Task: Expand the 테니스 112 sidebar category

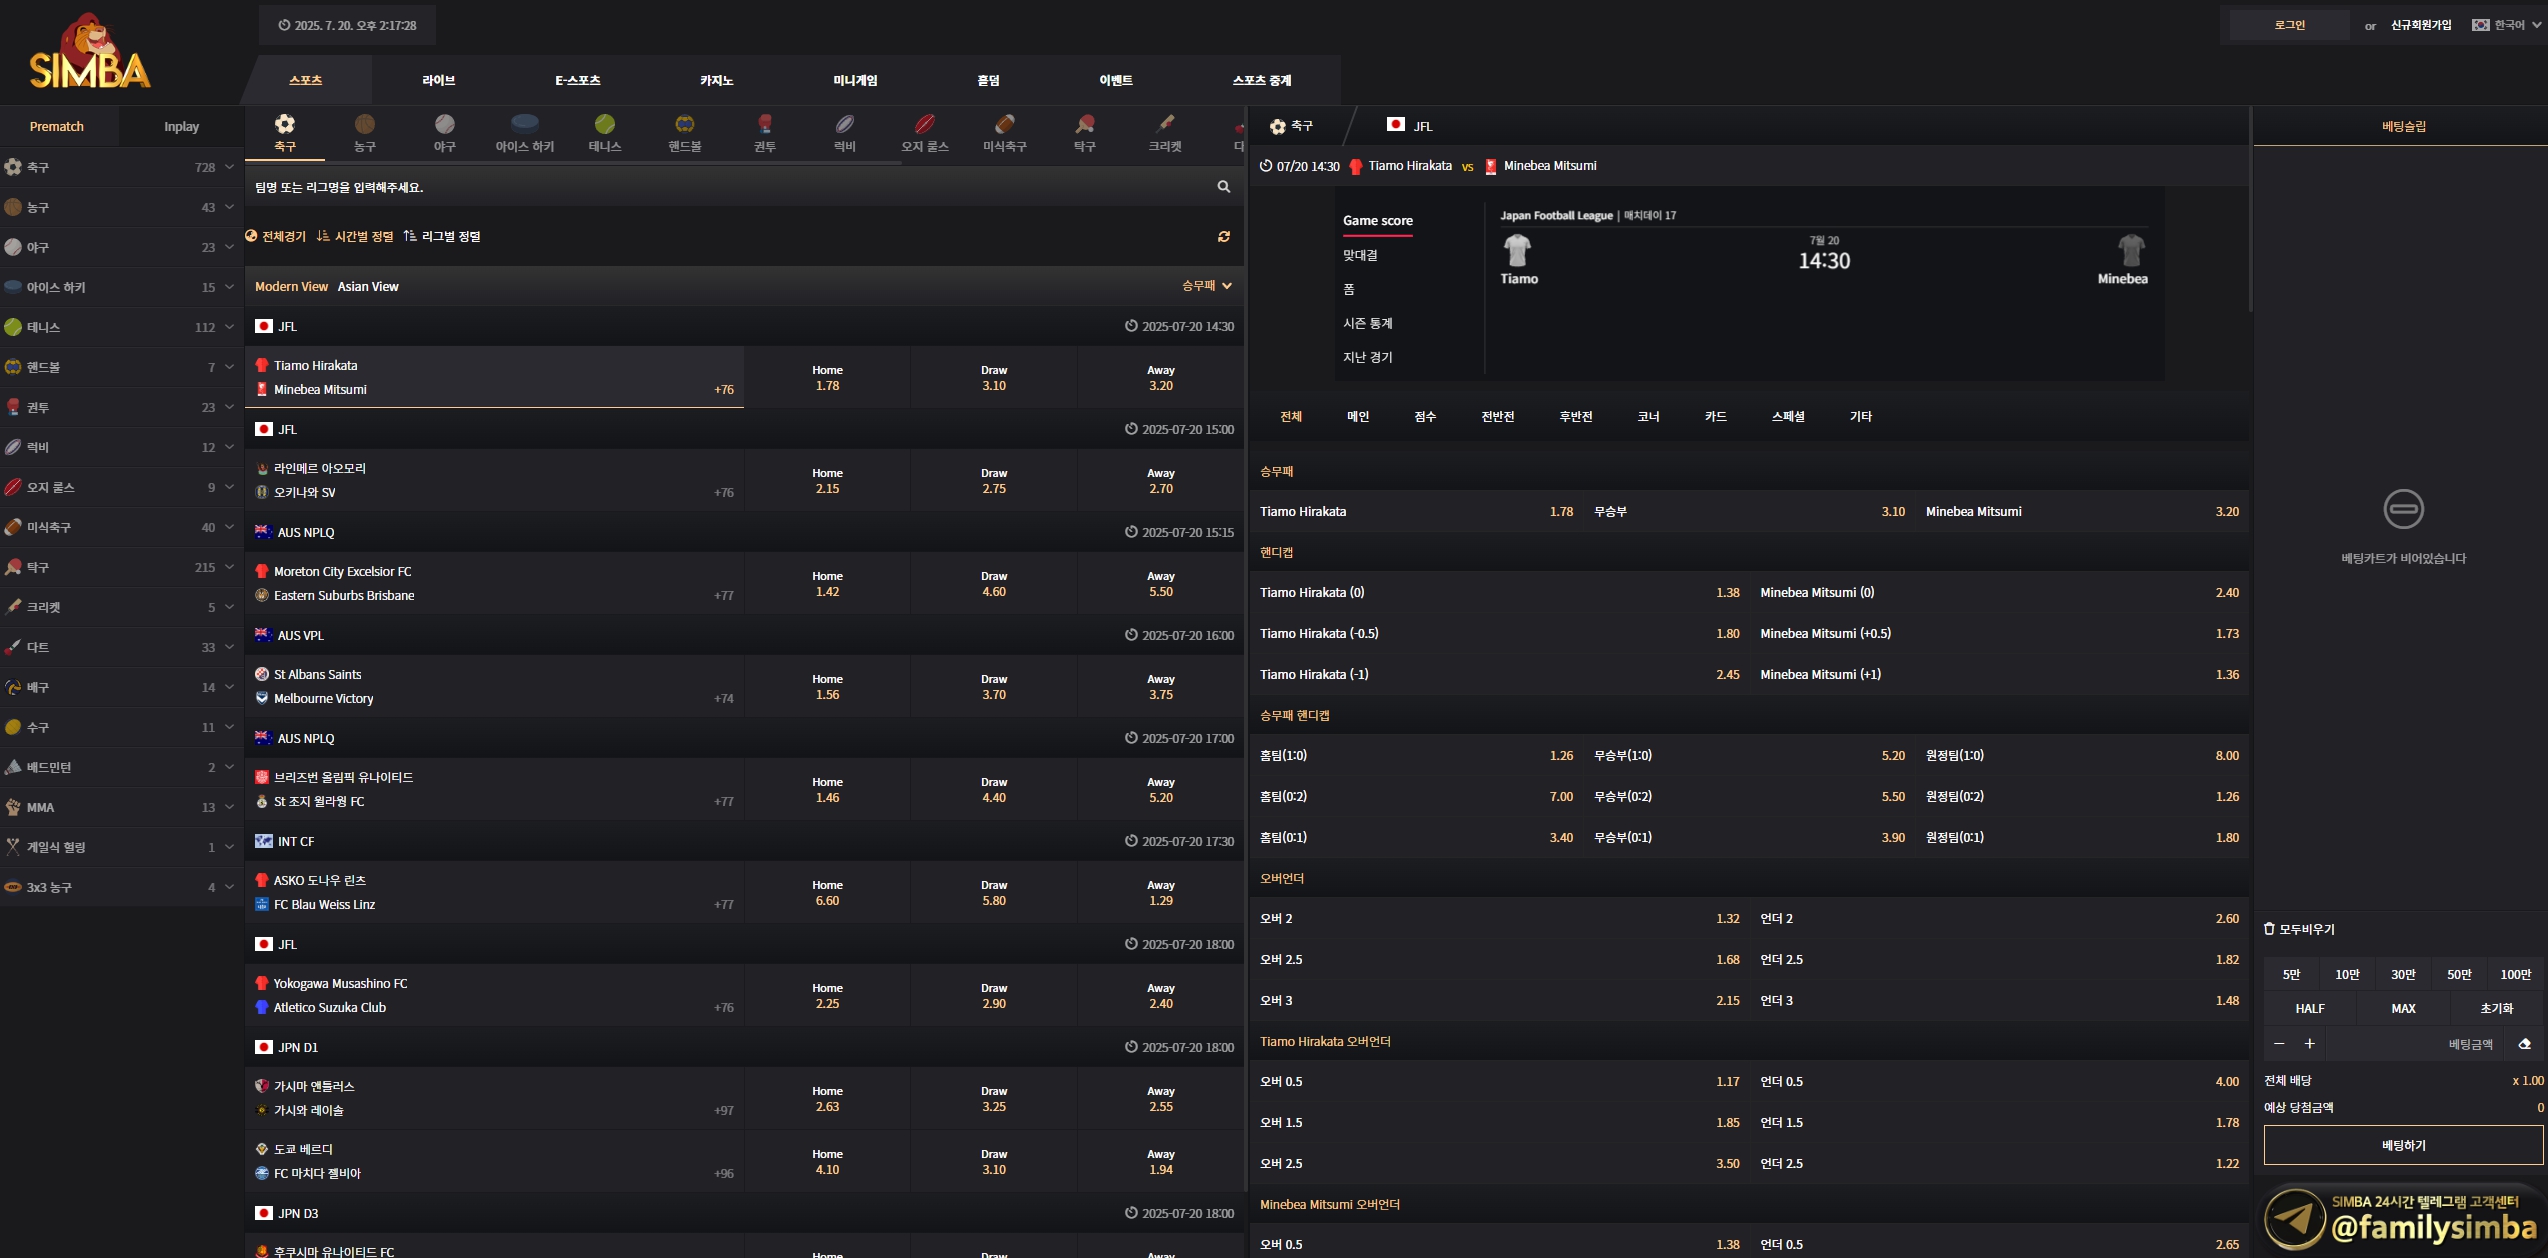Action: [120, 327]
